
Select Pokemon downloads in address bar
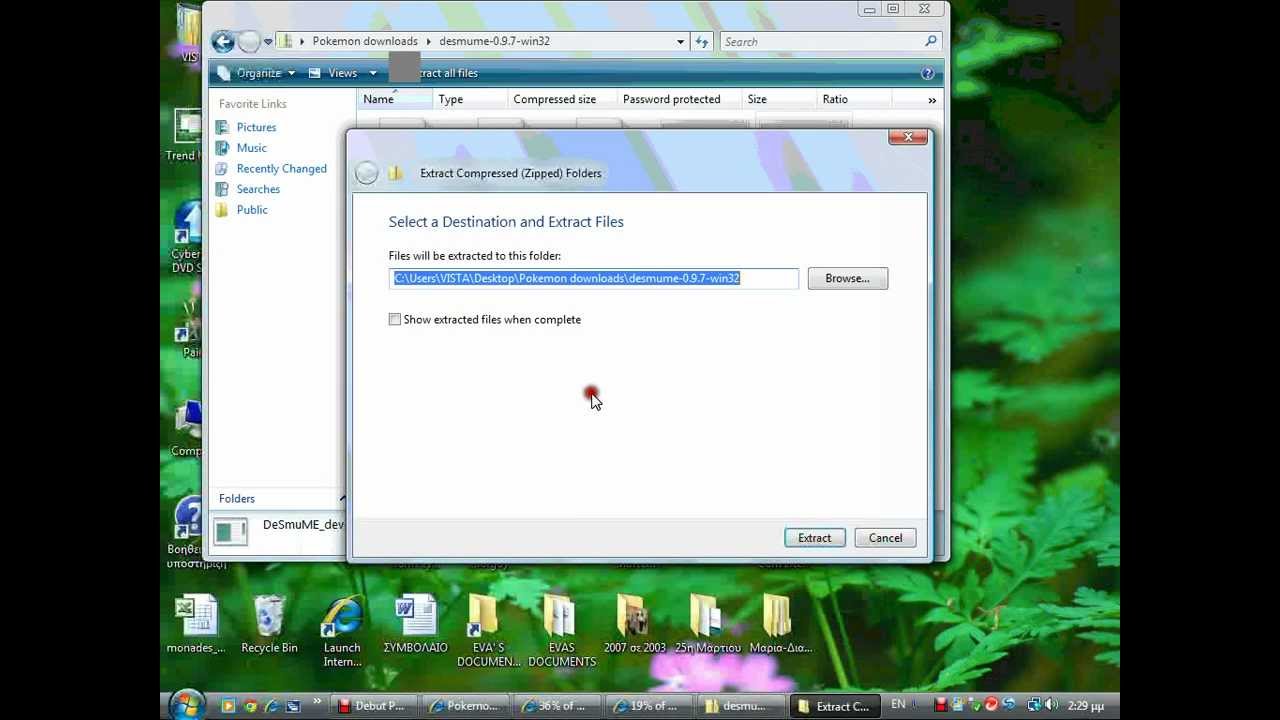click(x=365, y=41)
